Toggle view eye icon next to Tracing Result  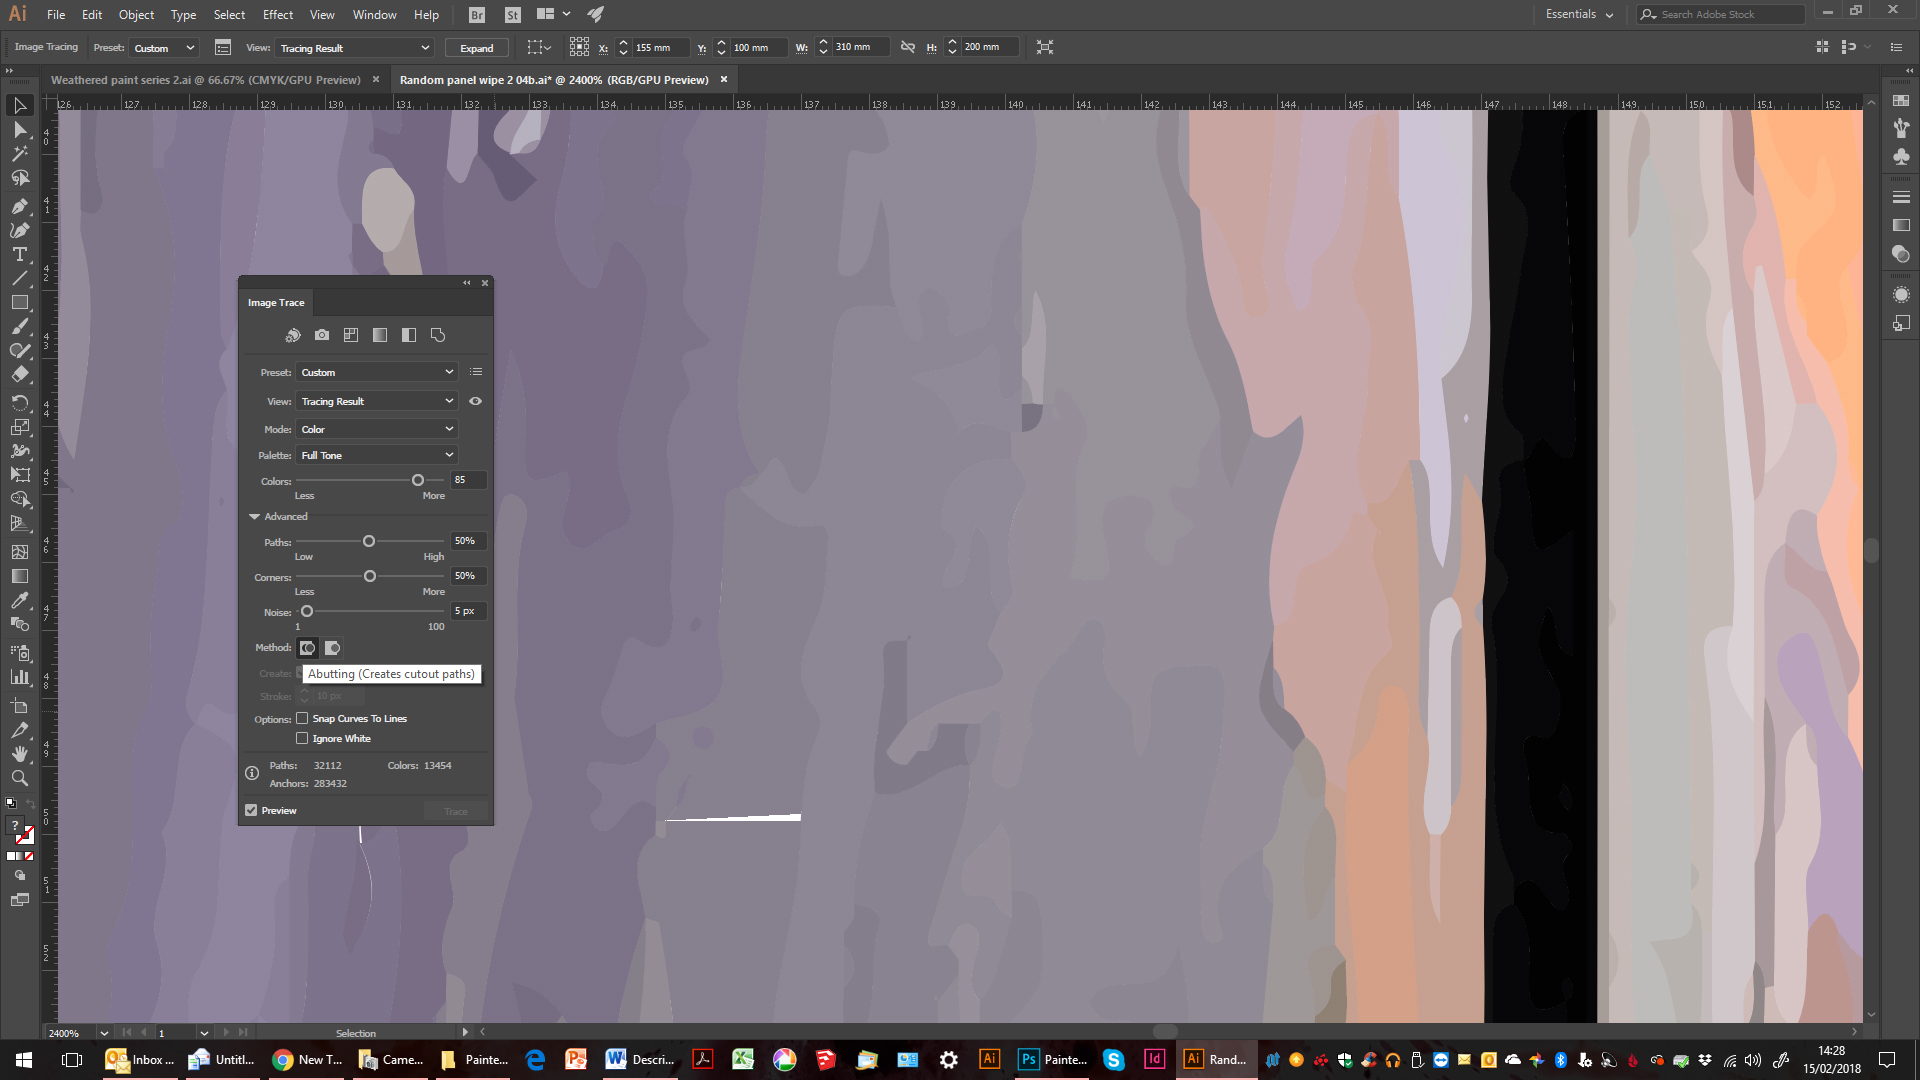[x=476, y=401]
